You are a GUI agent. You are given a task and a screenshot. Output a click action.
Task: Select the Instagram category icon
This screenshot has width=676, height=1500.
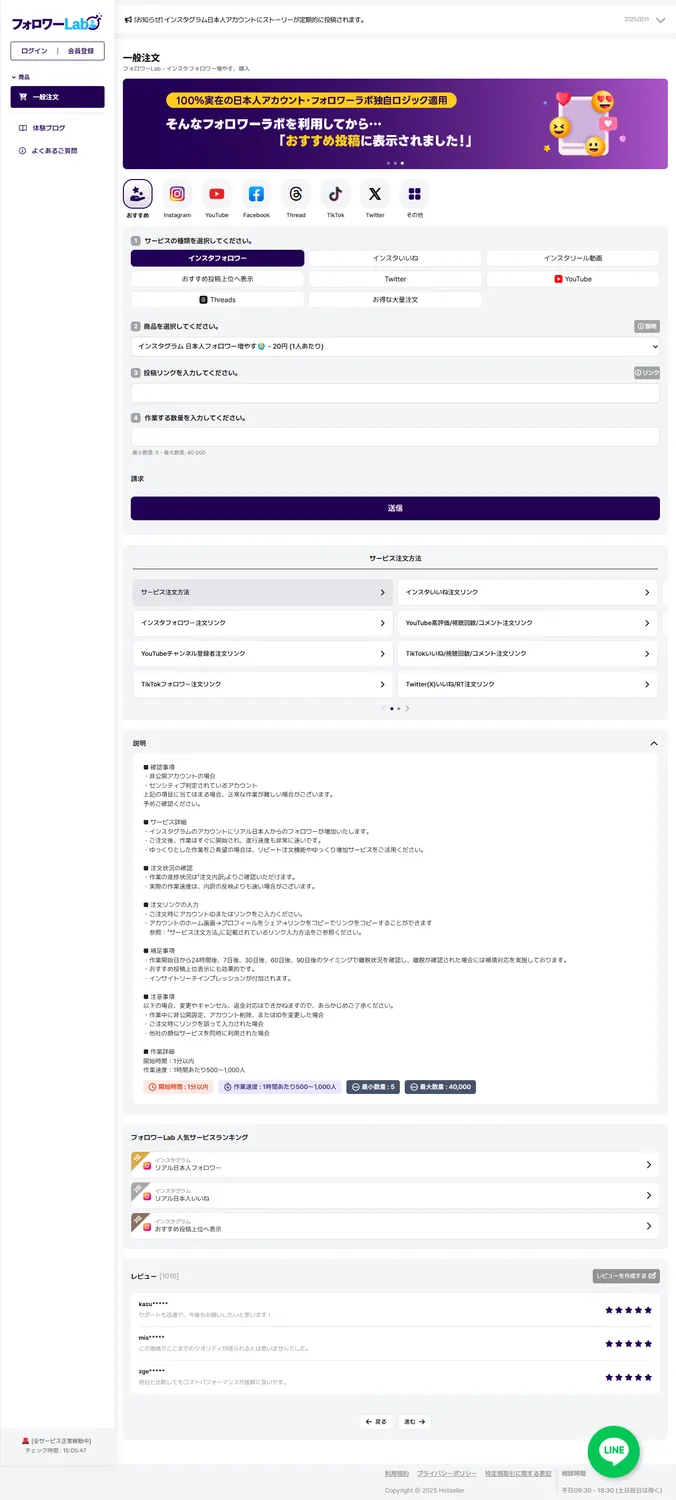pos(177,194)
